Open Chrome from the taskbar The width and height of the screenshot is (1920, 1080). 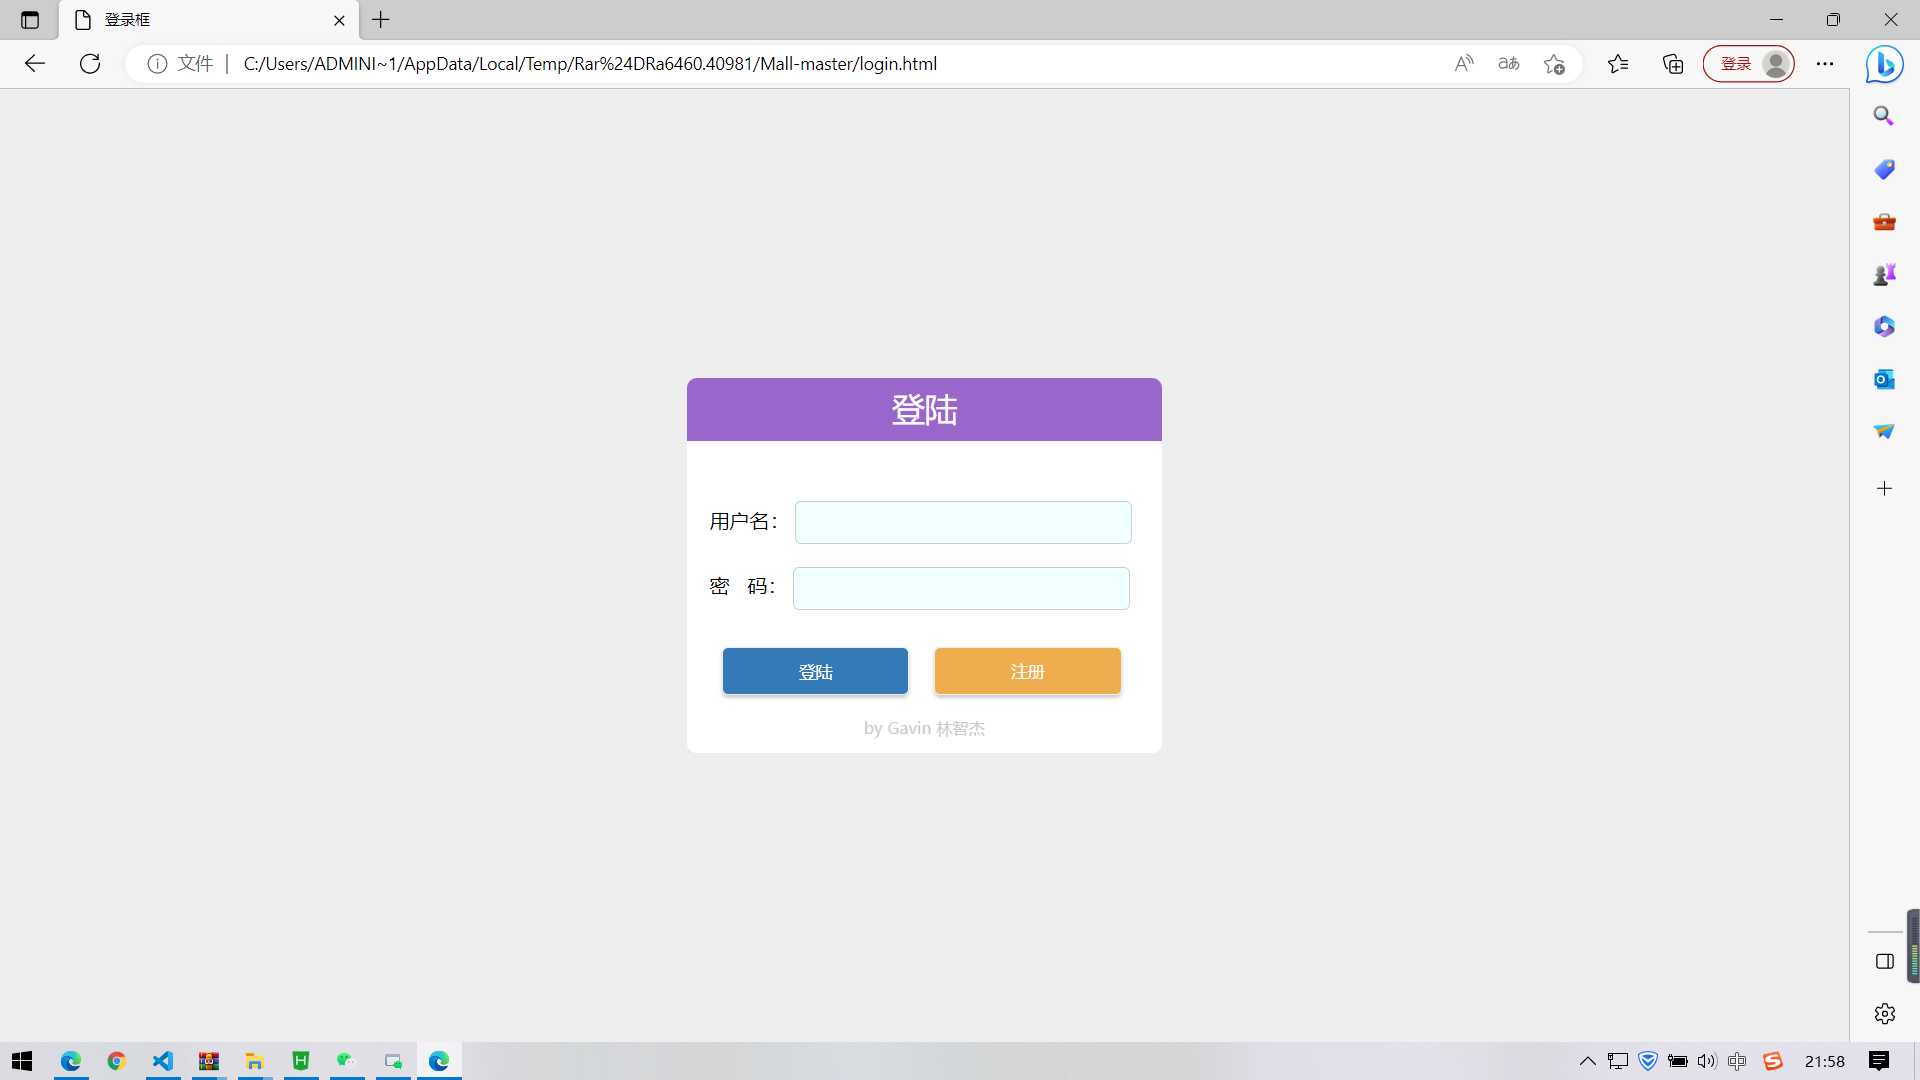tap(117, 1061)
